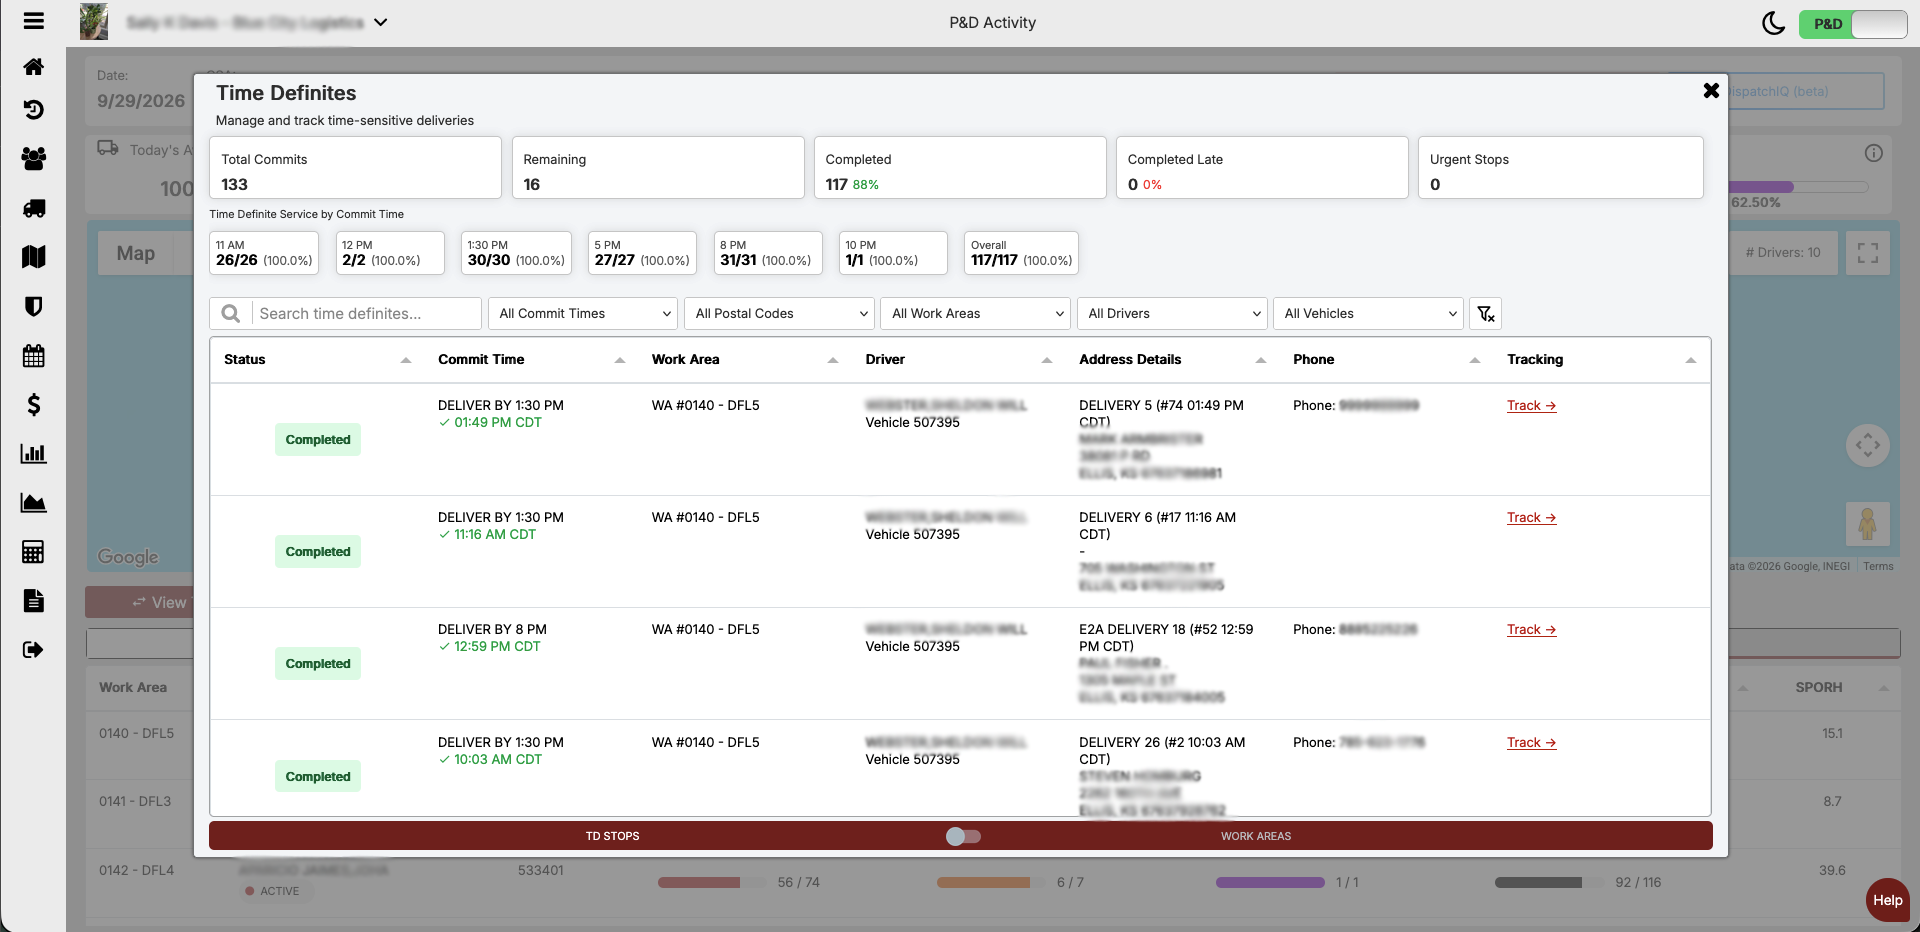Select the 12 PM commit time card
This screenshot has height=932, width=1920.
[x=390, y=253]
